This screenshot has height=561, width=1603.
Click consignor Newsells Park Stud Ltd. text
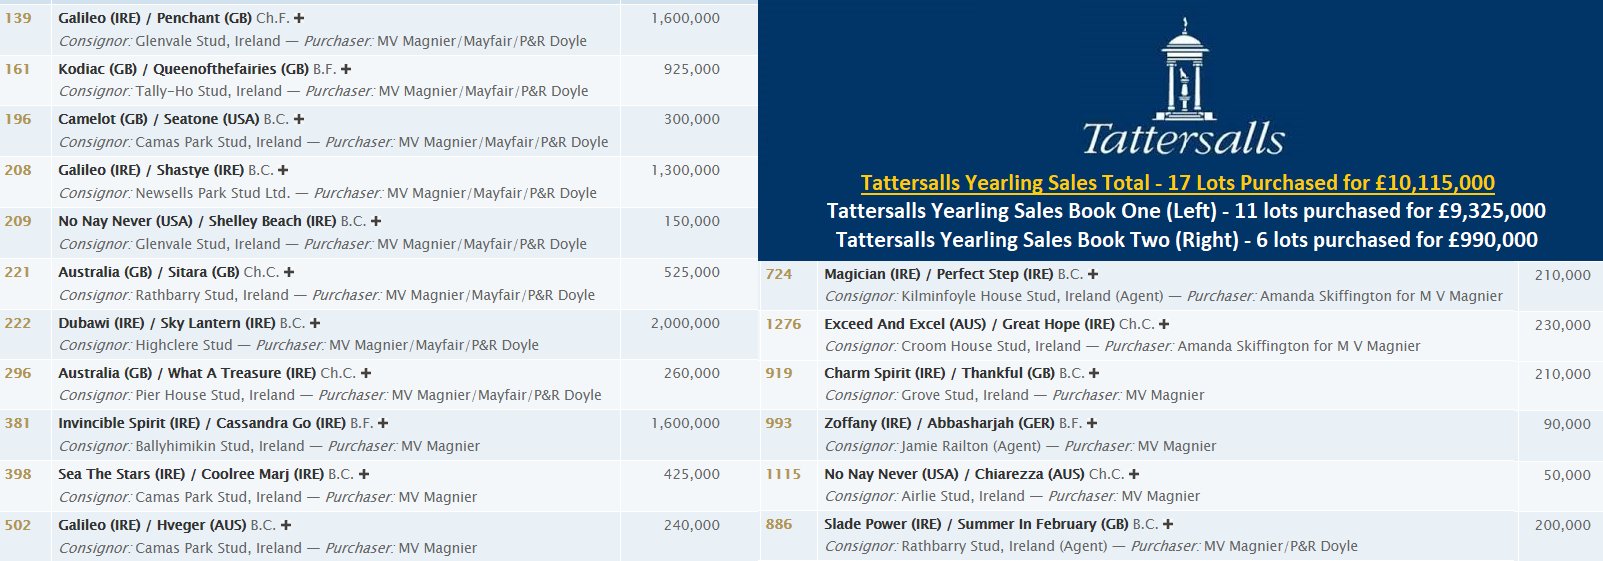(213, 194)
